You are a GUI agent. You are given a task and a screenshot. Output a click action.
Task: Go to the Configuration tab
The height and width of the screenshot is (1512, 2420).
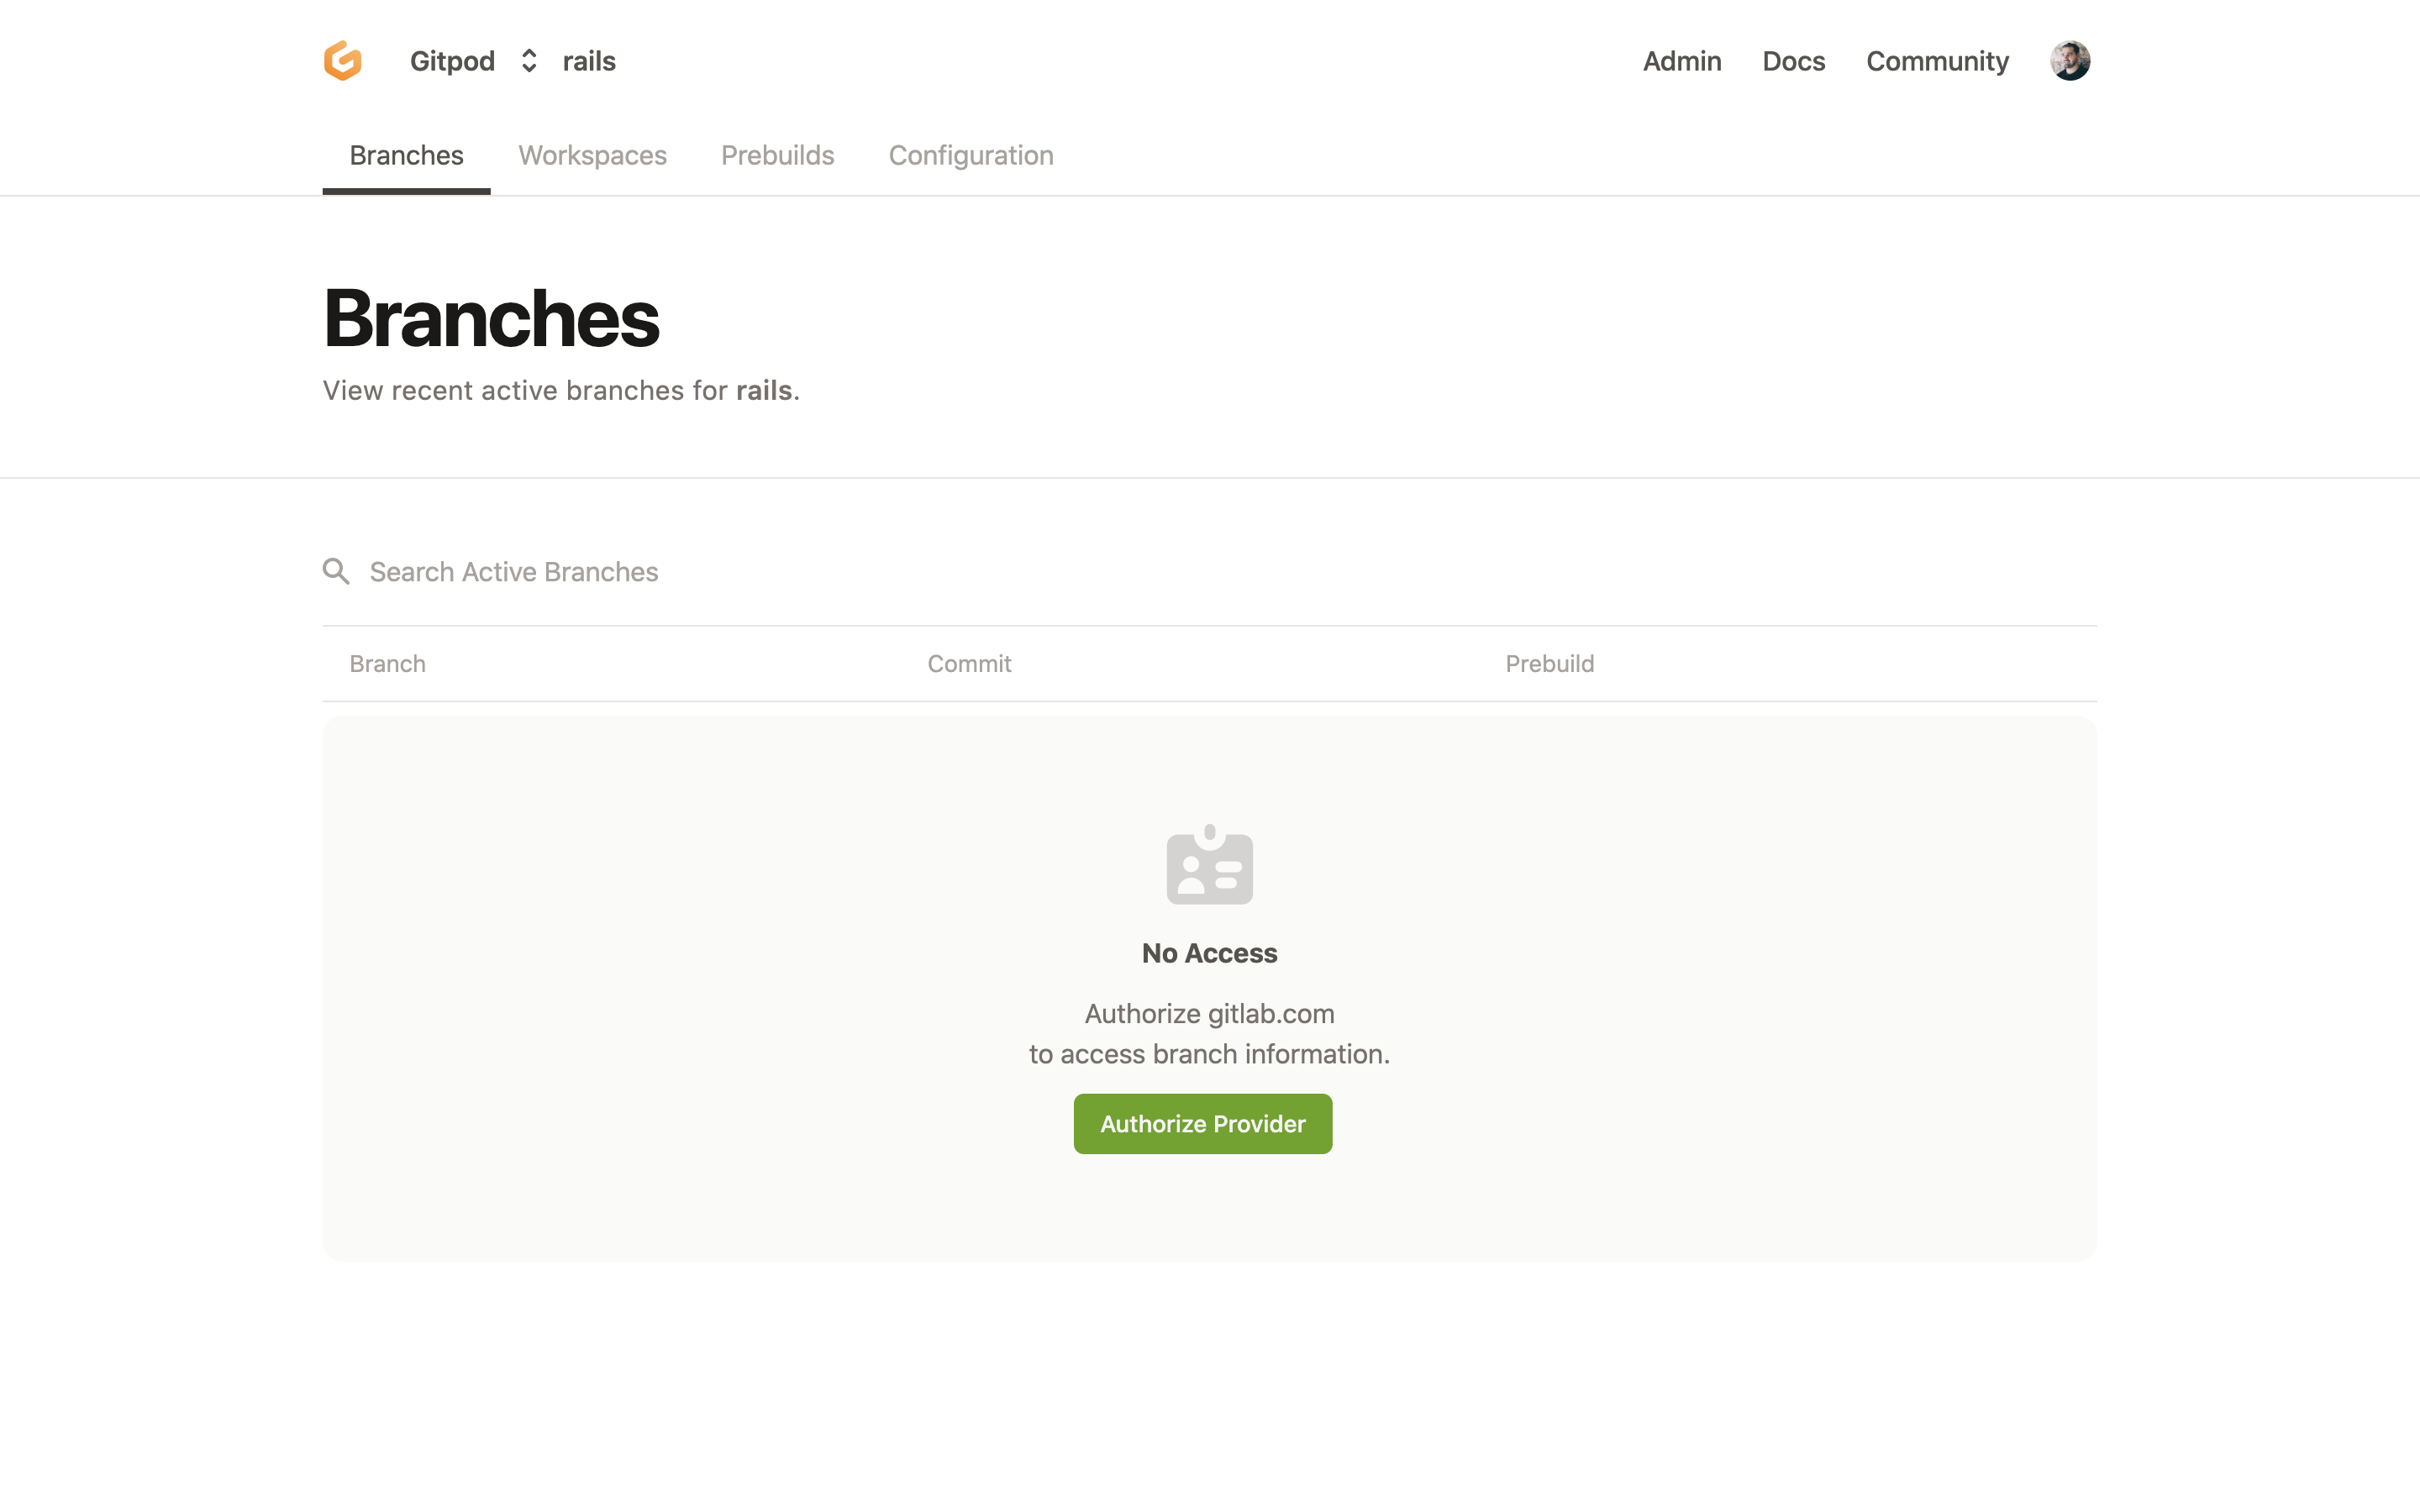[x=971, y=155]
